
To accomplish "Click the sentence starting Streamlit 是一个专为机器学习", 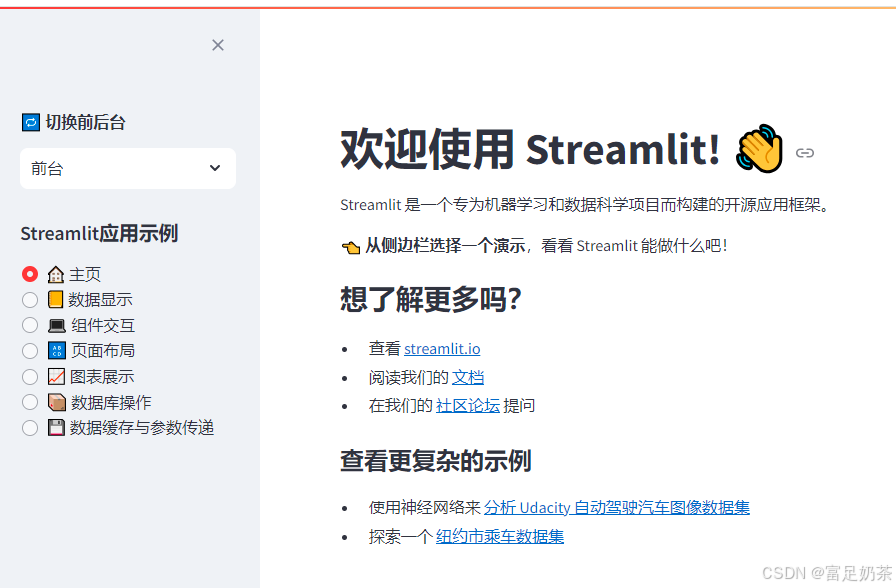I will click(x=586, y=205).
